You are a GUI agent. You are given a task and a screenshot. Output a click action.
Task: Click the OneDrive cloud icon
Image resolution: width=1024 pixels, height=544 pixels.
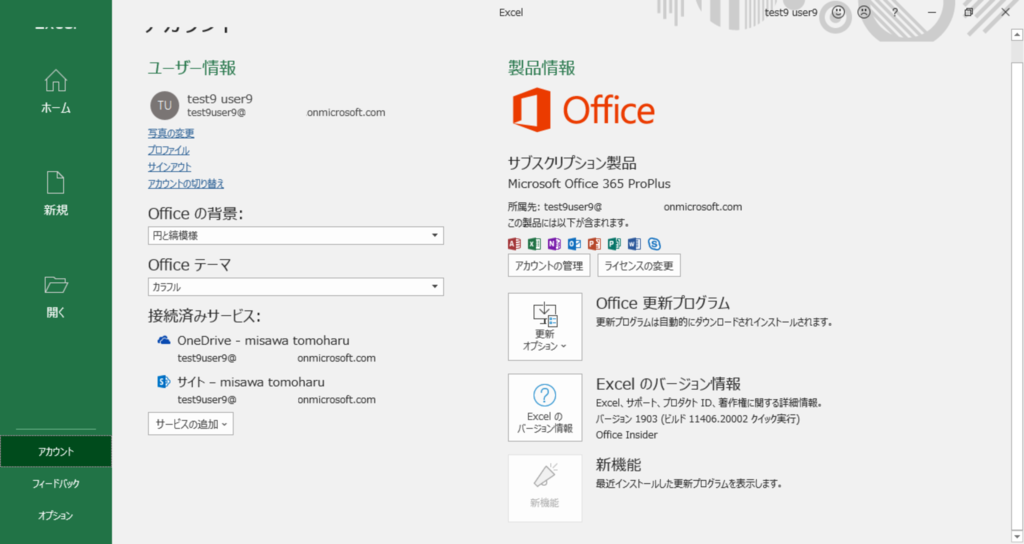(x=163, y=340)
